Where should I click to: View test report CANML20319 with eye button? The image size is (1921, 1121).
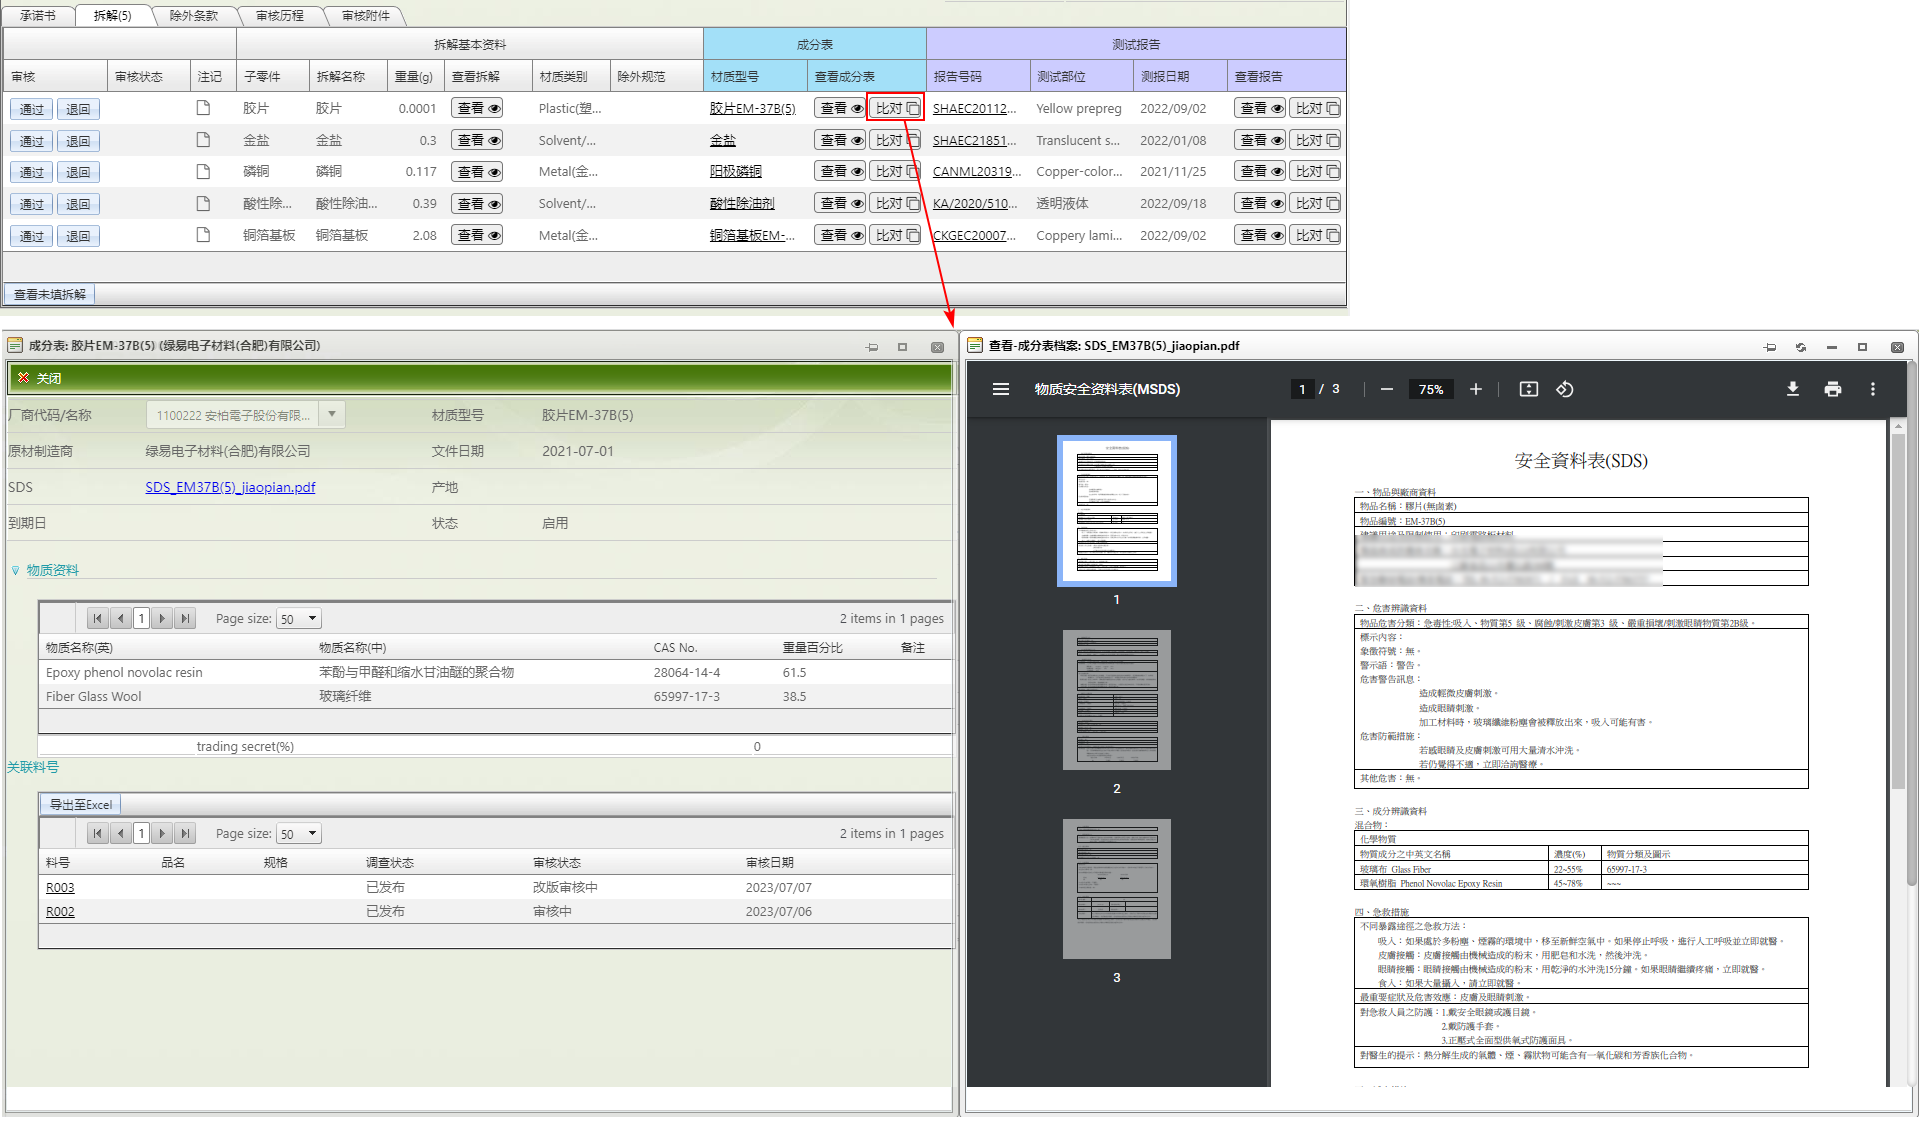[x=1260, y=172]
